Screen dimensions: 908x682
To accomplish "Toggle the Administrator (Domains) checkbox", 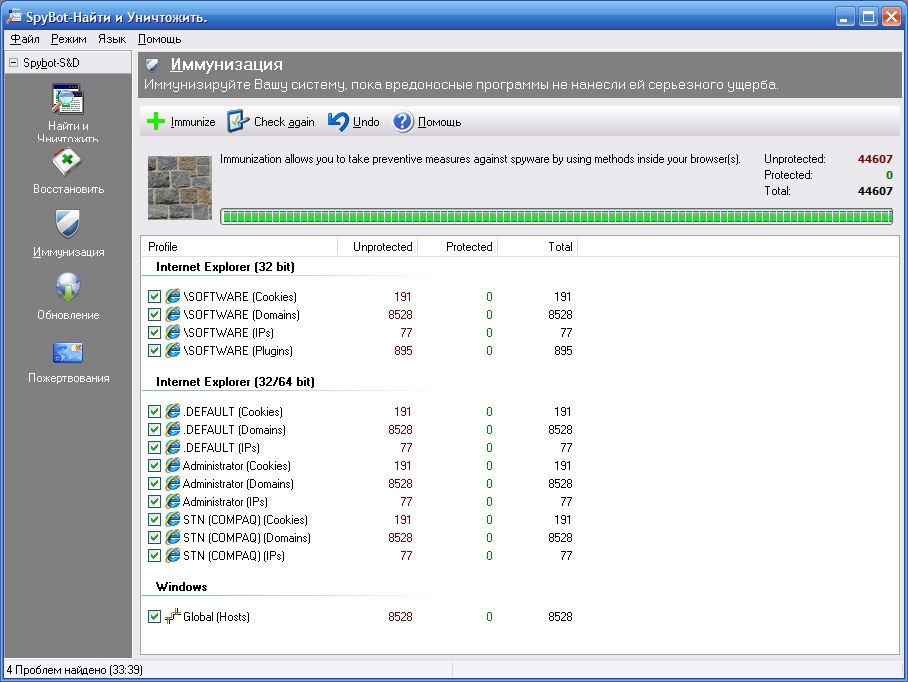I will (x=154, y=483).
